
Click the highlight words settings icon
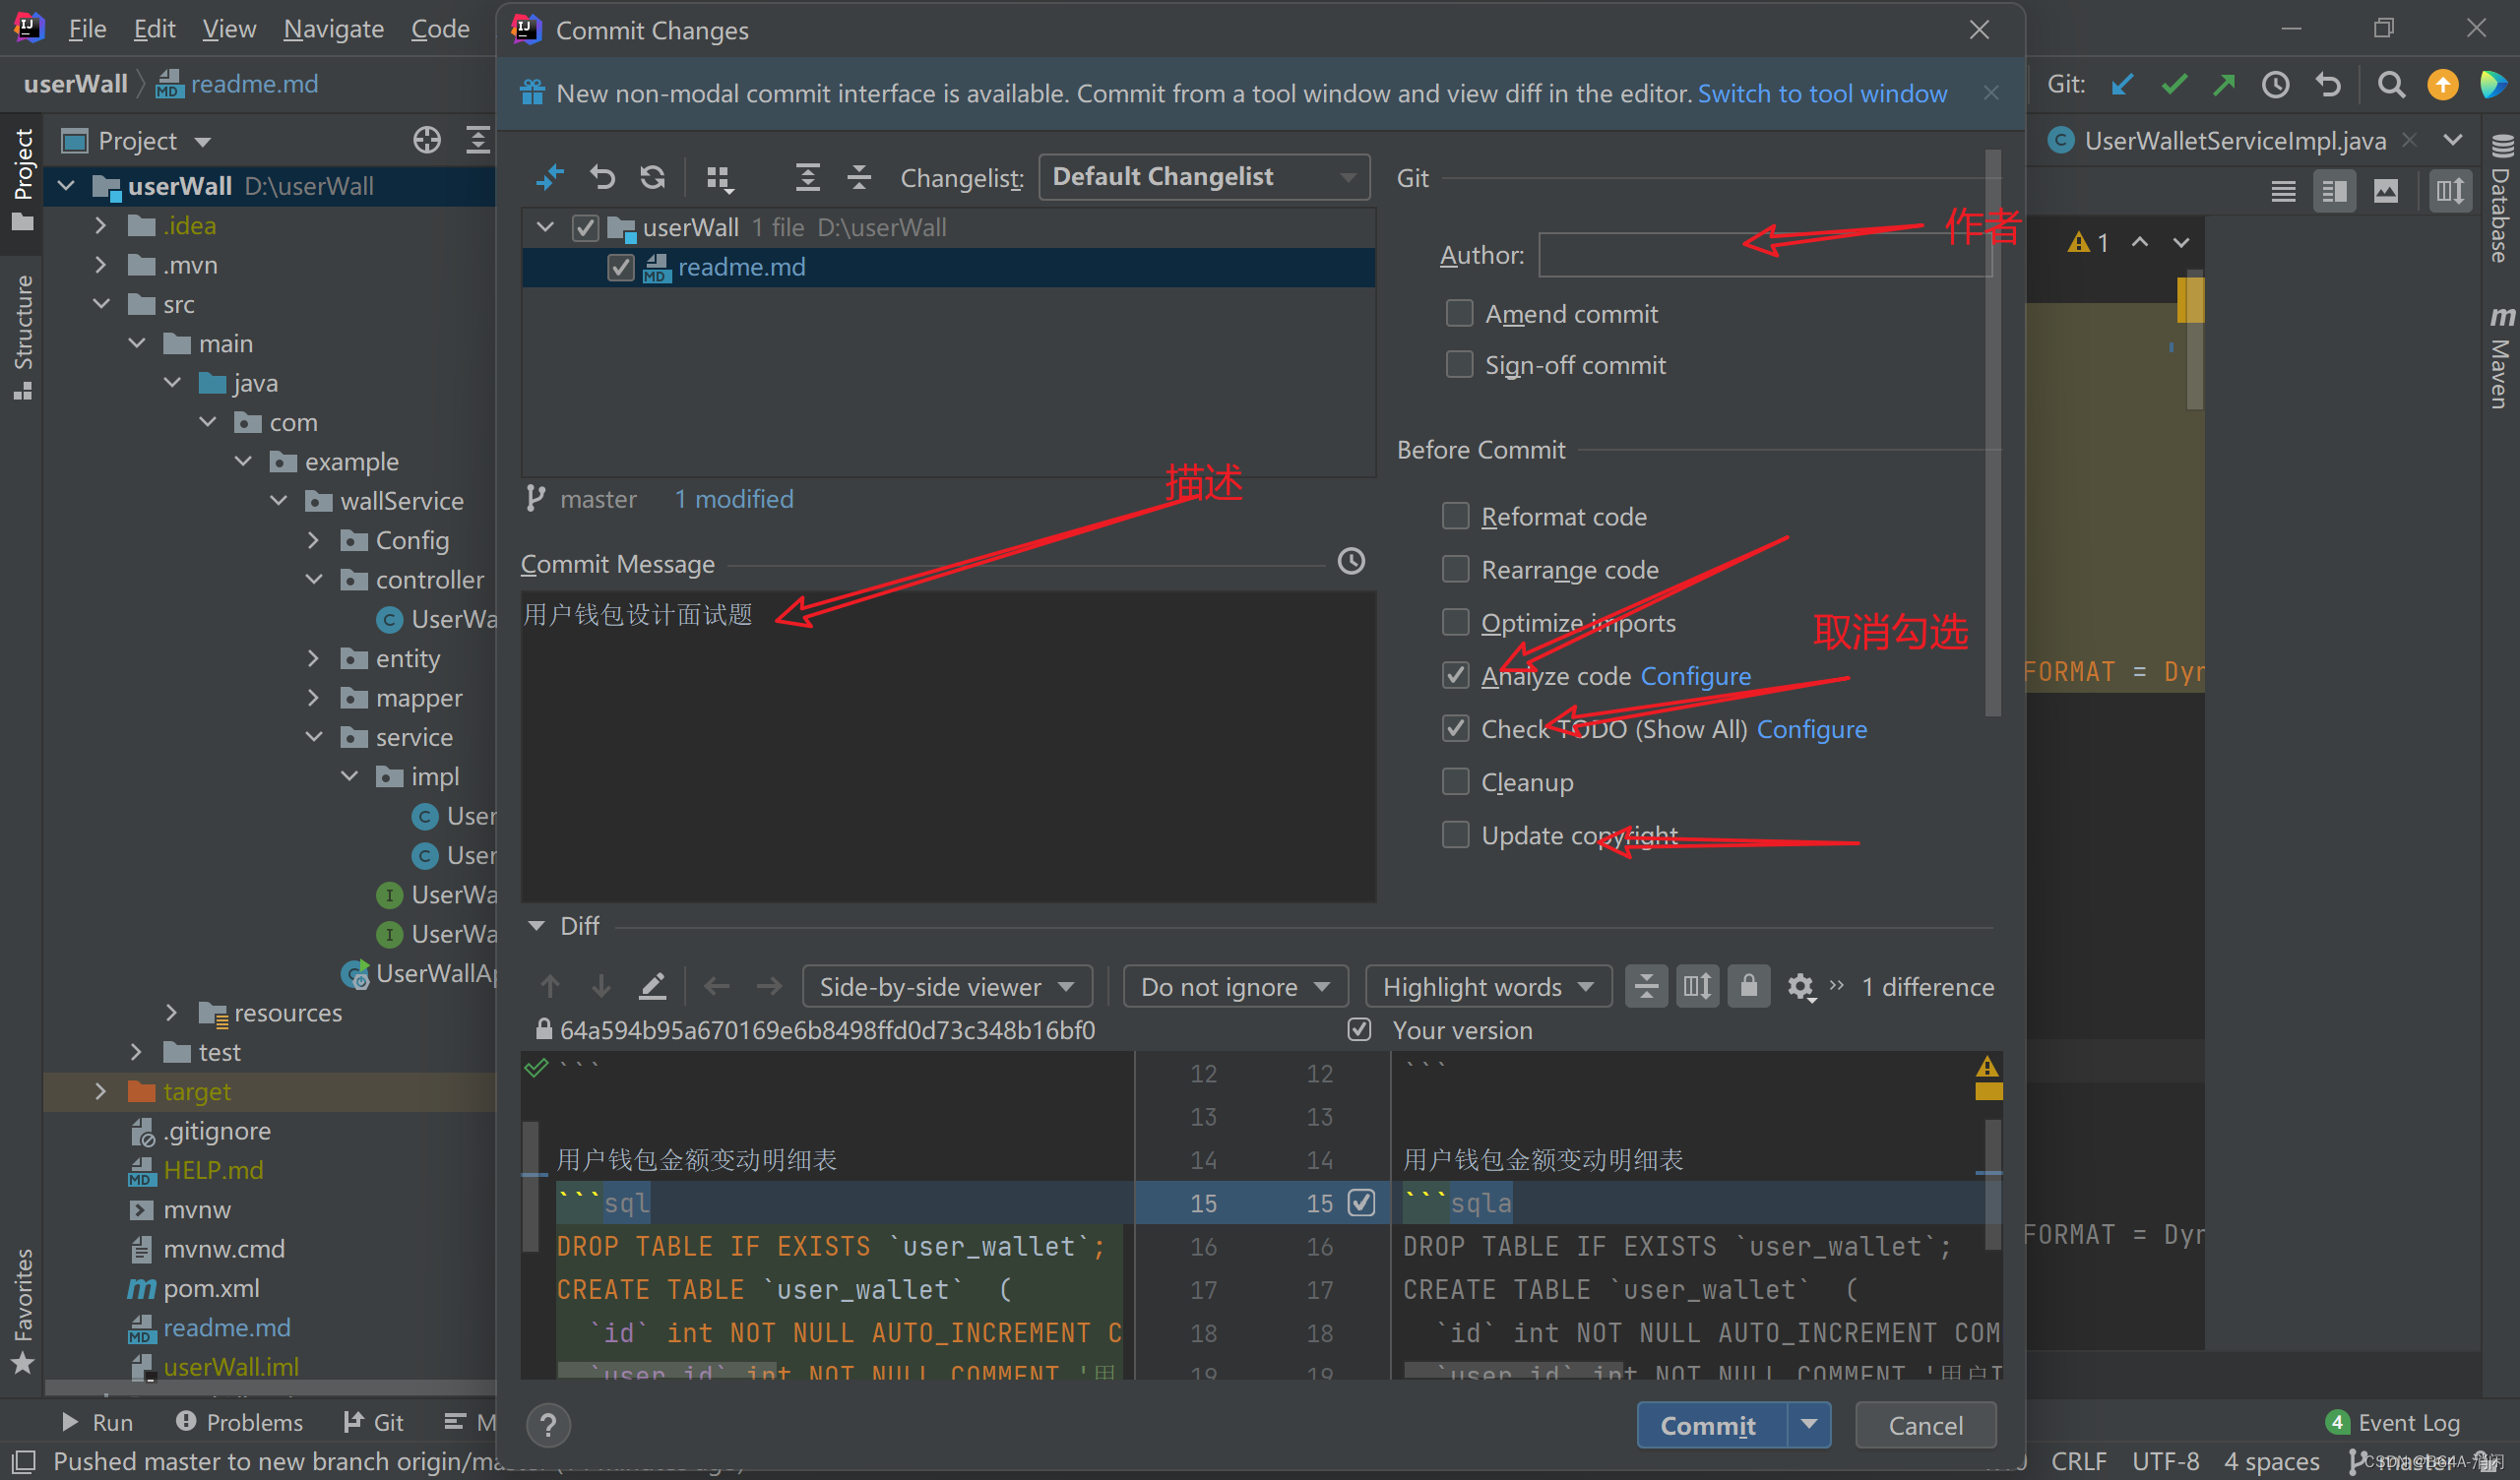pos(1802,985)
